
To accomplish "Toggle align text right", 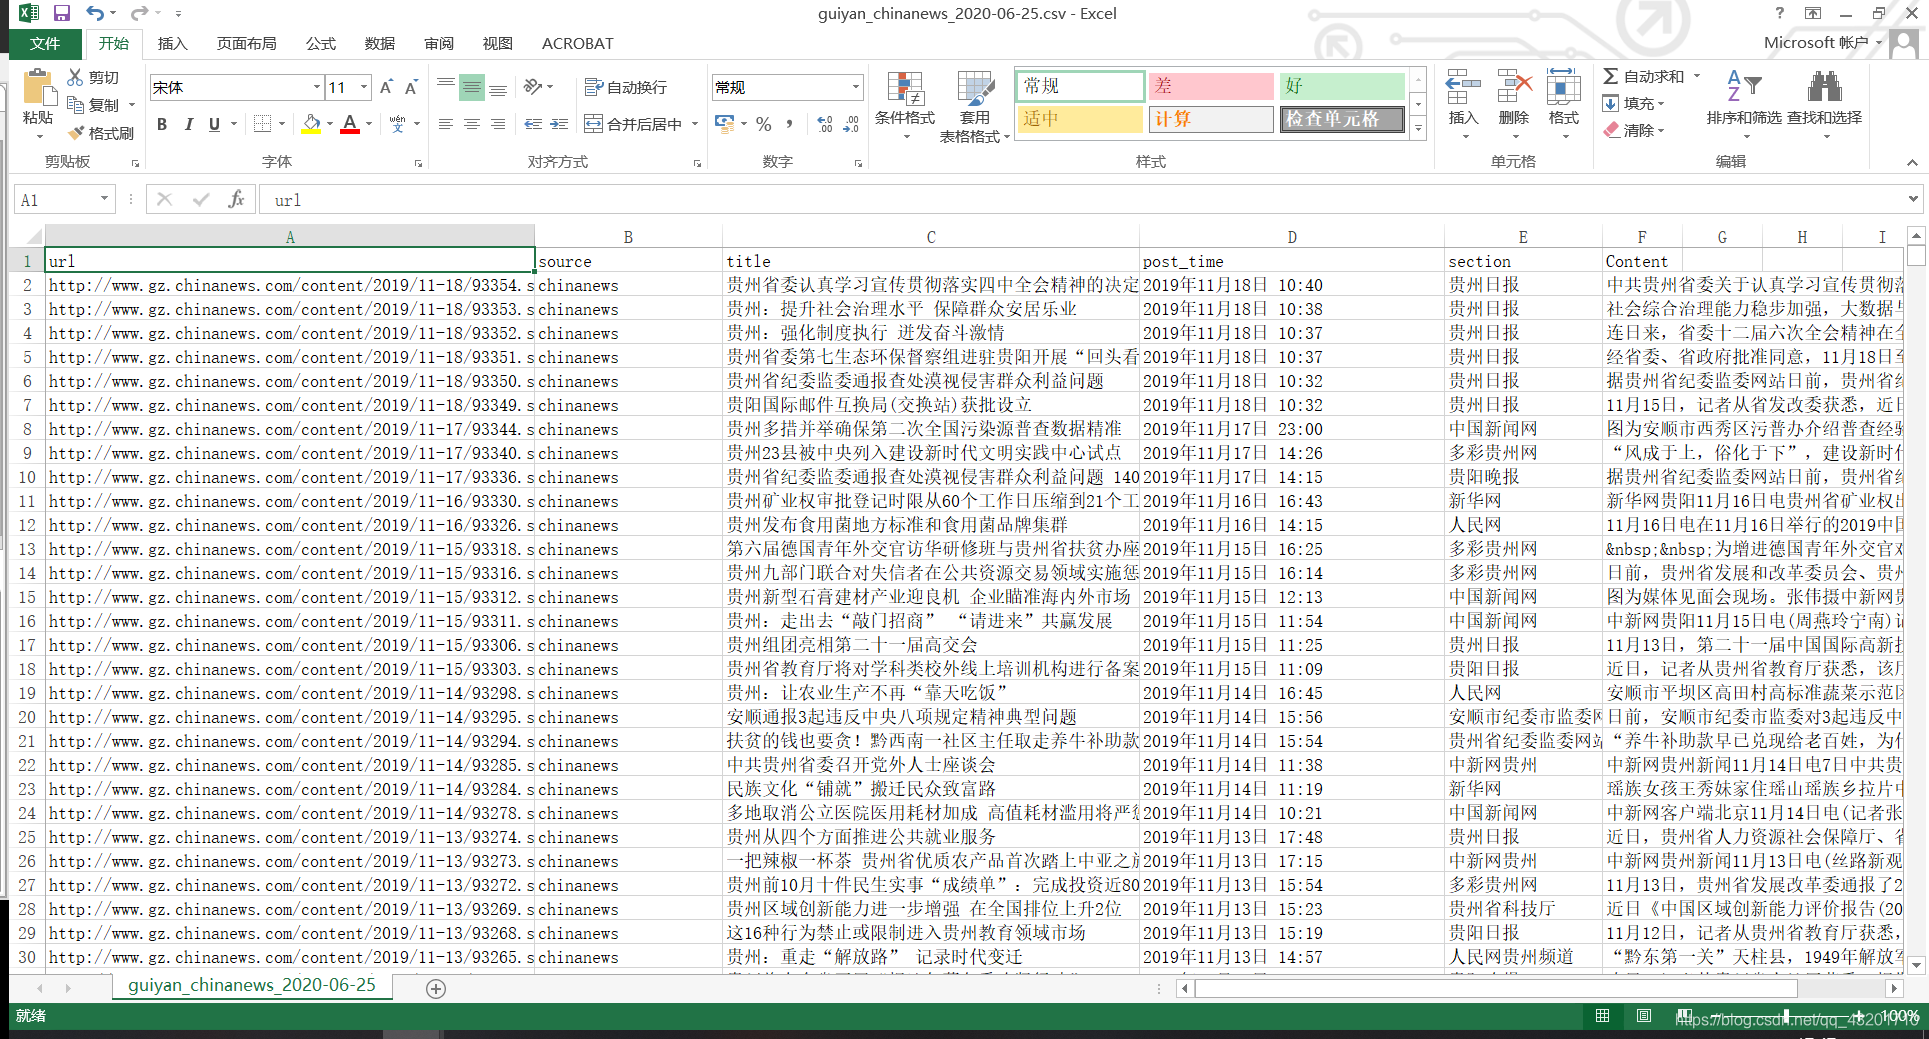I will (x=497, y=124).
